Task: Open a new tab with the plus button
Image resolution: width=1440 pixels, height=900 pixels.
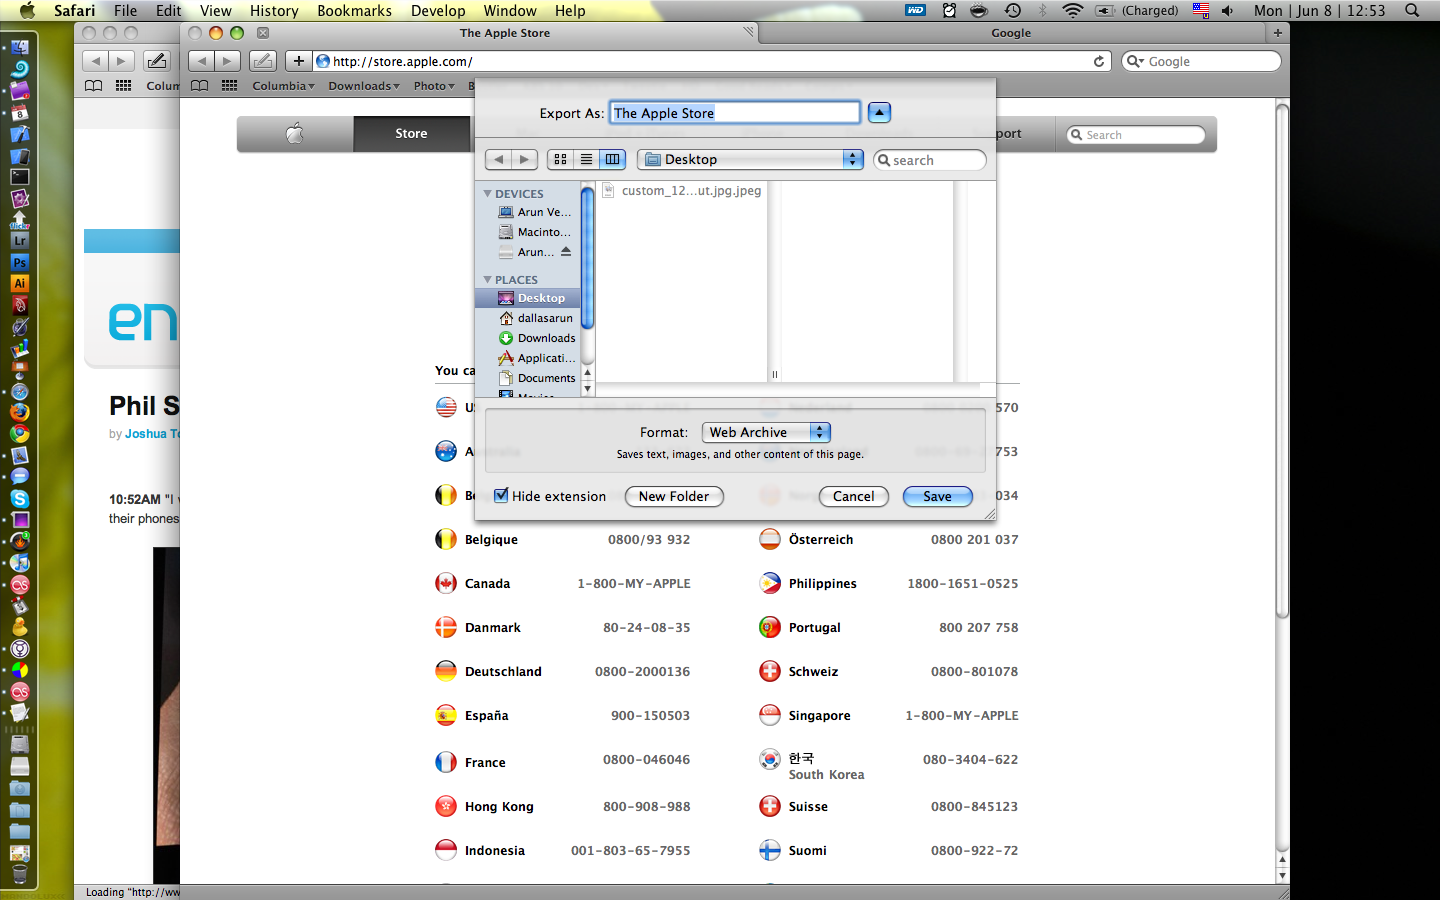Action: click(1277, 33)
